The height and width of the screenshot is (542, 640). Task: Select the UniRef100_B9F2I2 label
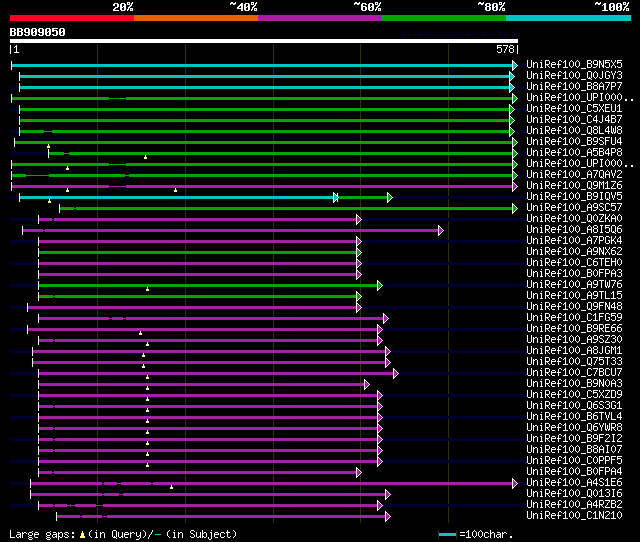(x=574, y=439)
